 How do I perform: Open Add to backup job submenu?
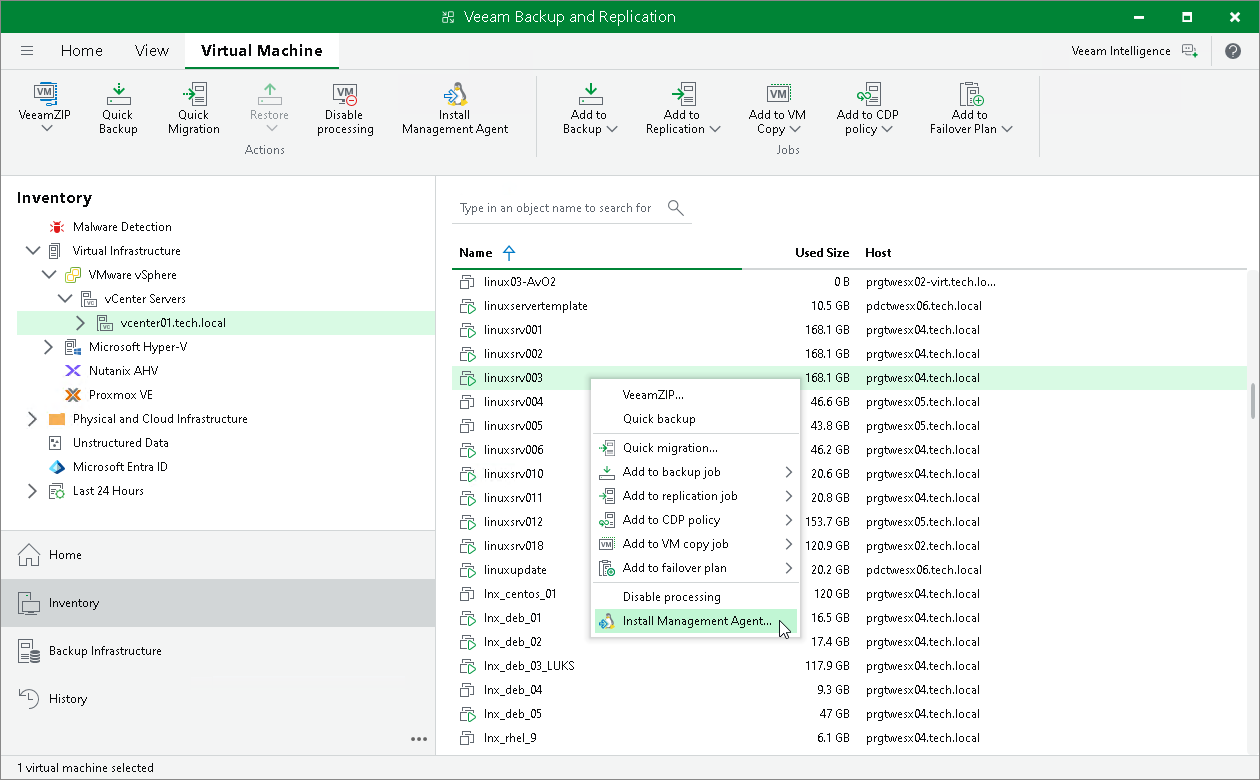click(696, 472)
